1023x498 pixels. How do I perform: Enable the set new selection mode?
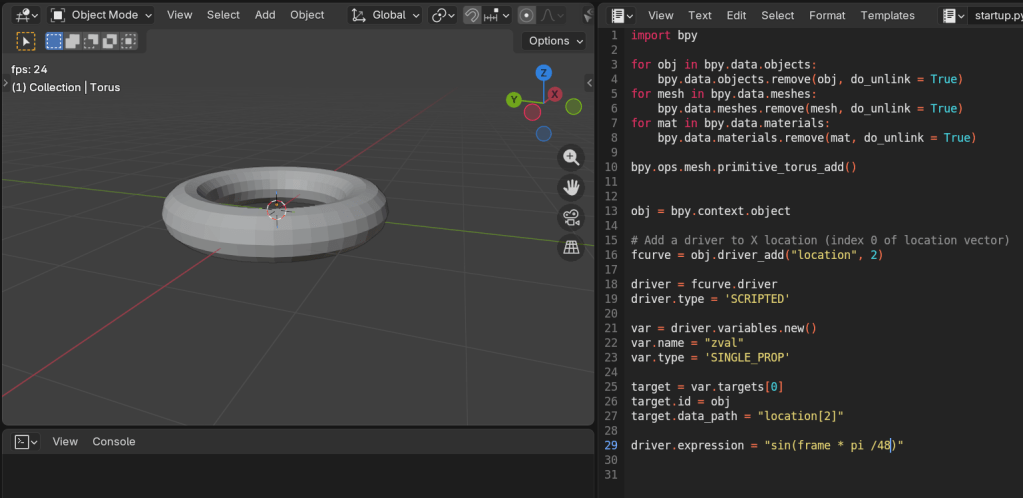[54, 41]
